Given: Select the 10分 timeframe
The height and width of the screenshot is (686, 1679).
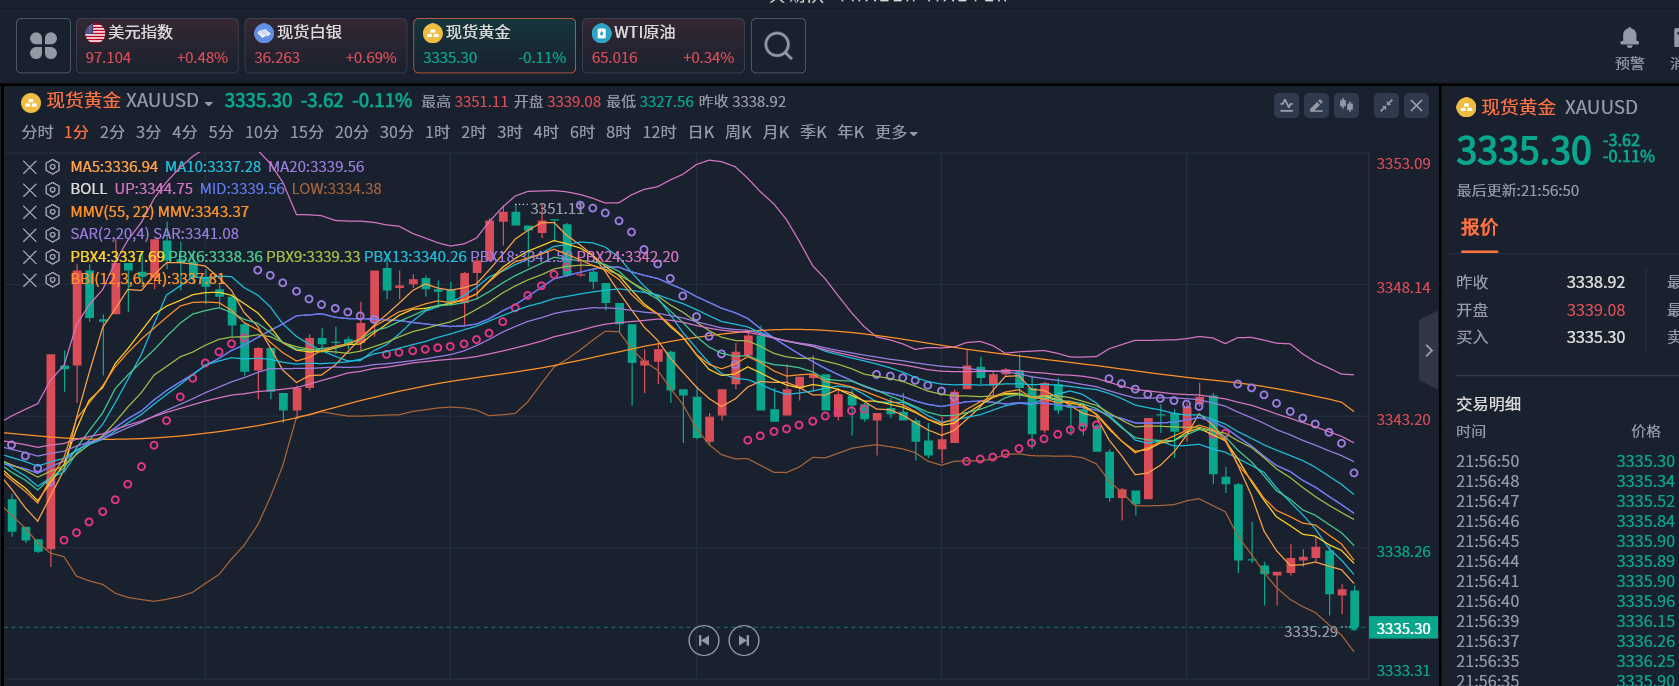Looking at the screenshot, I should [262, 132].
